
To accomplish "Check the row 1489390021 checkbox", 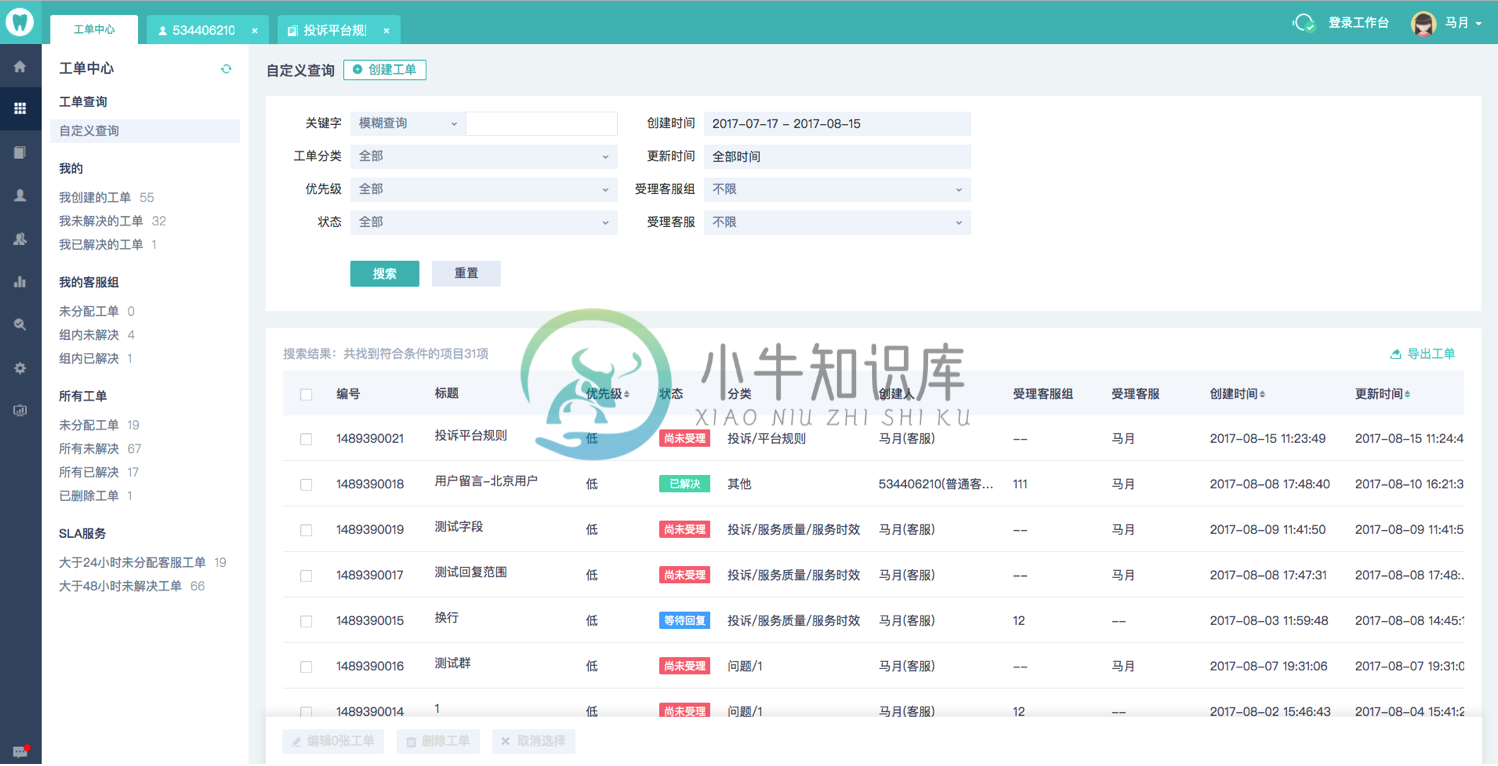I will (306, 439).
